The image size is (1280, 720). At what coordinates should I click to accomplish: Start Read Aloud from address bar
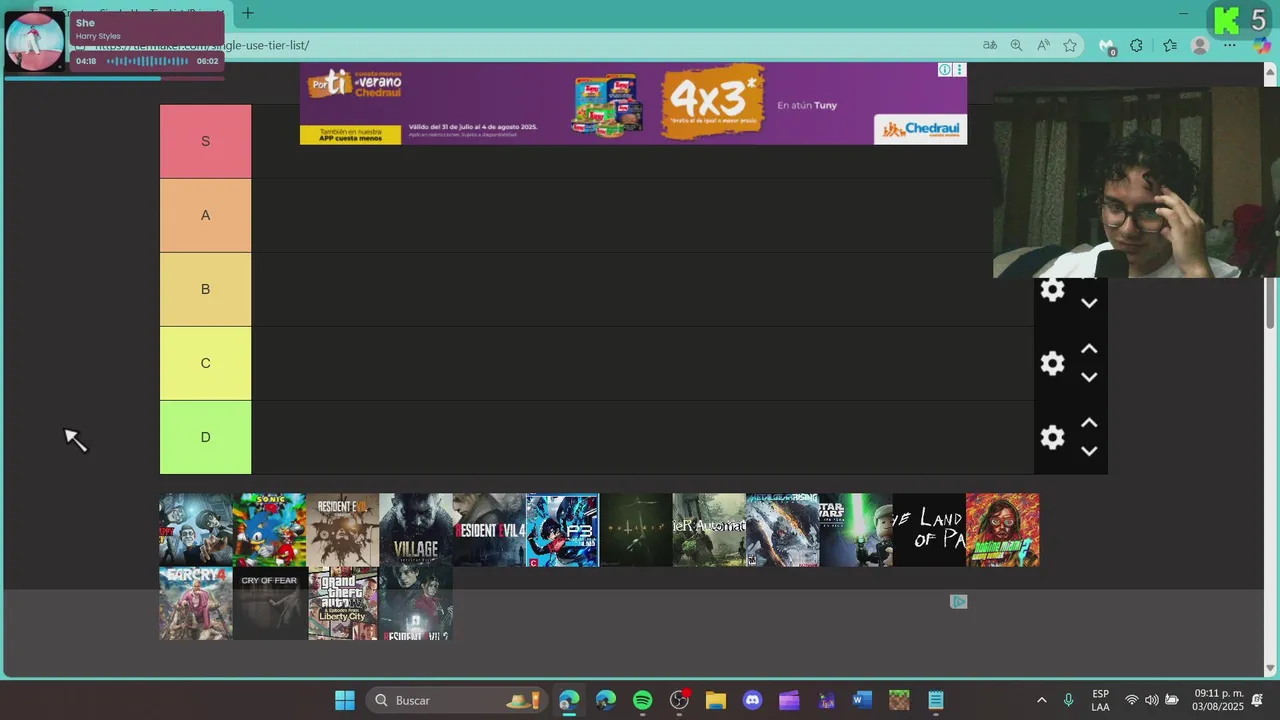pyautogui.click(x=1043, y=45)
